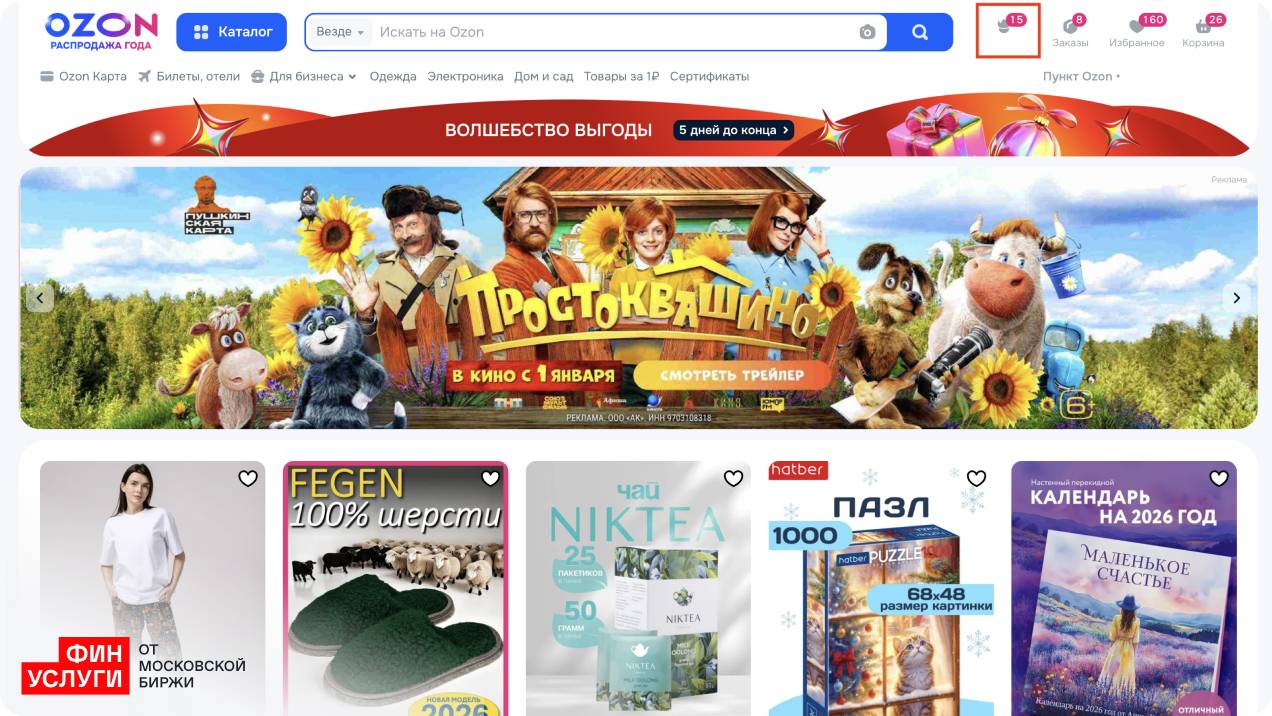
Task: Open the Каталог button
Action: point(232,32)
